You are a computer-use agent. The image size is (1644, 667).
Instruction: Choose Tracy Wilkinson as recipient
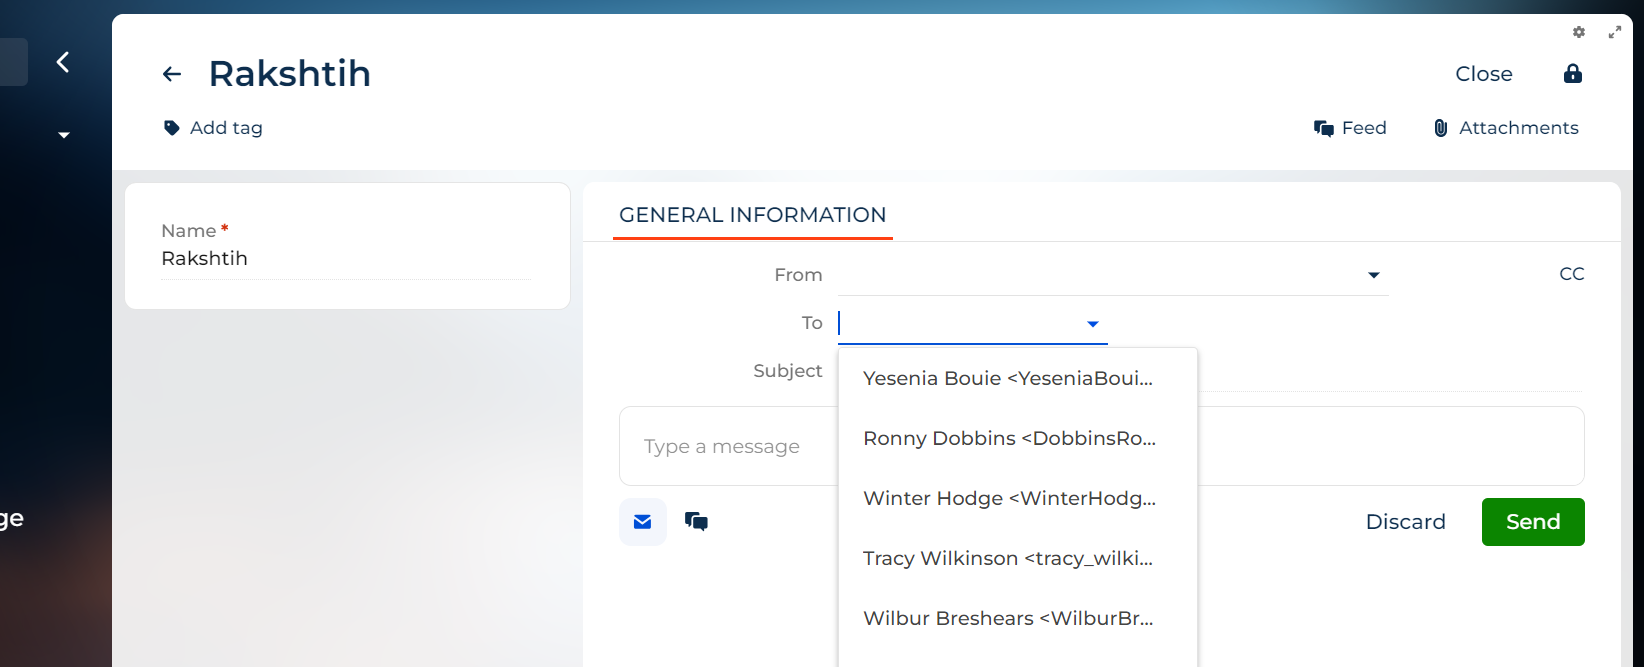pos(1018,558)
